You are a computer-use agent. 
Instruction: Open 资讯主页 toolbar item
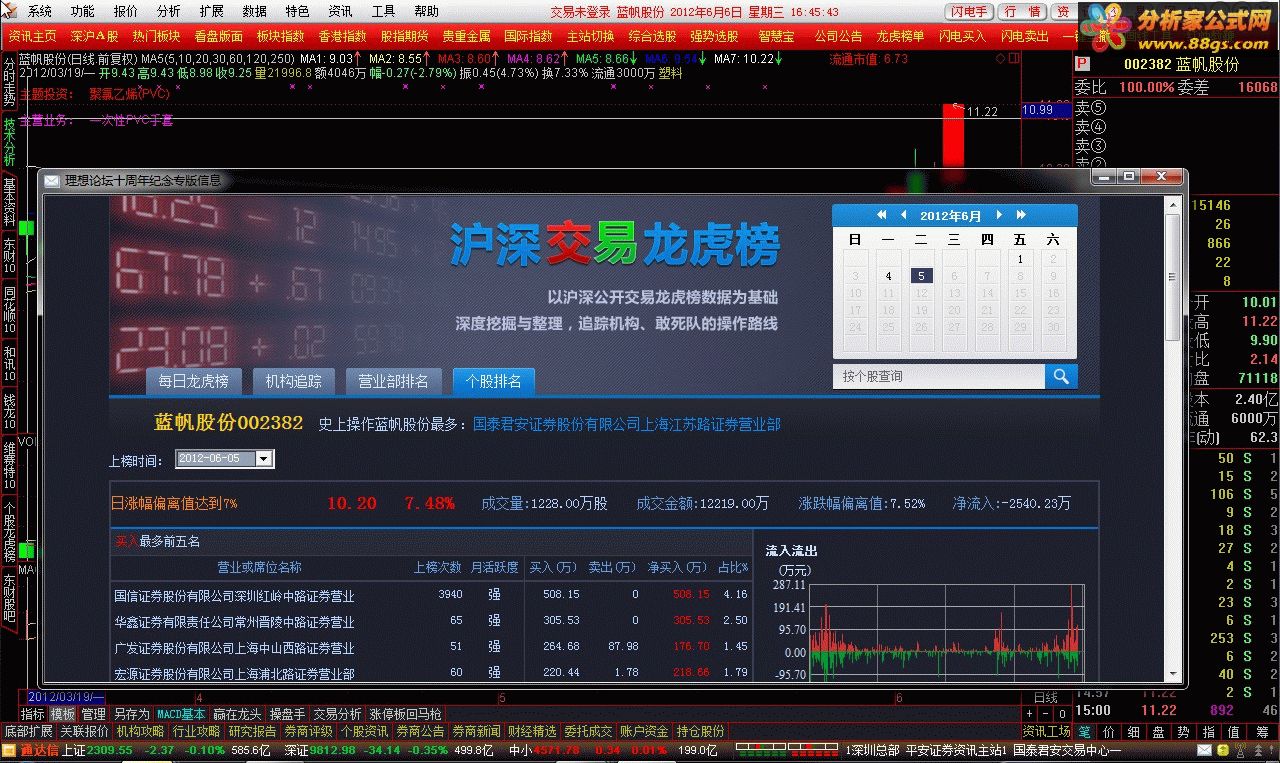pos(33,36)
